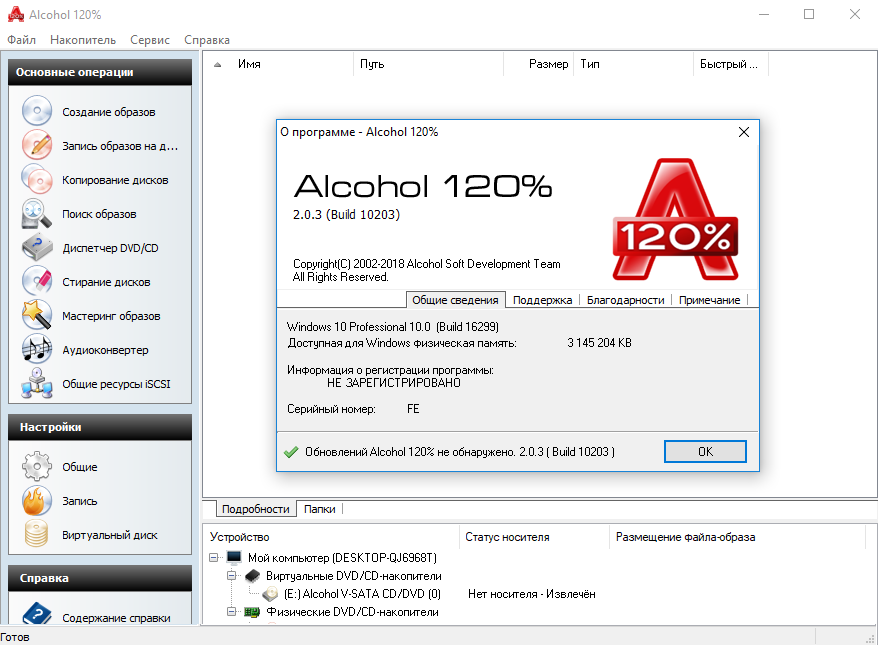Image resolution: width=878 pixels, height=645 pixels.
Task: Click the Быстрый column header
Action: [730, 64]
